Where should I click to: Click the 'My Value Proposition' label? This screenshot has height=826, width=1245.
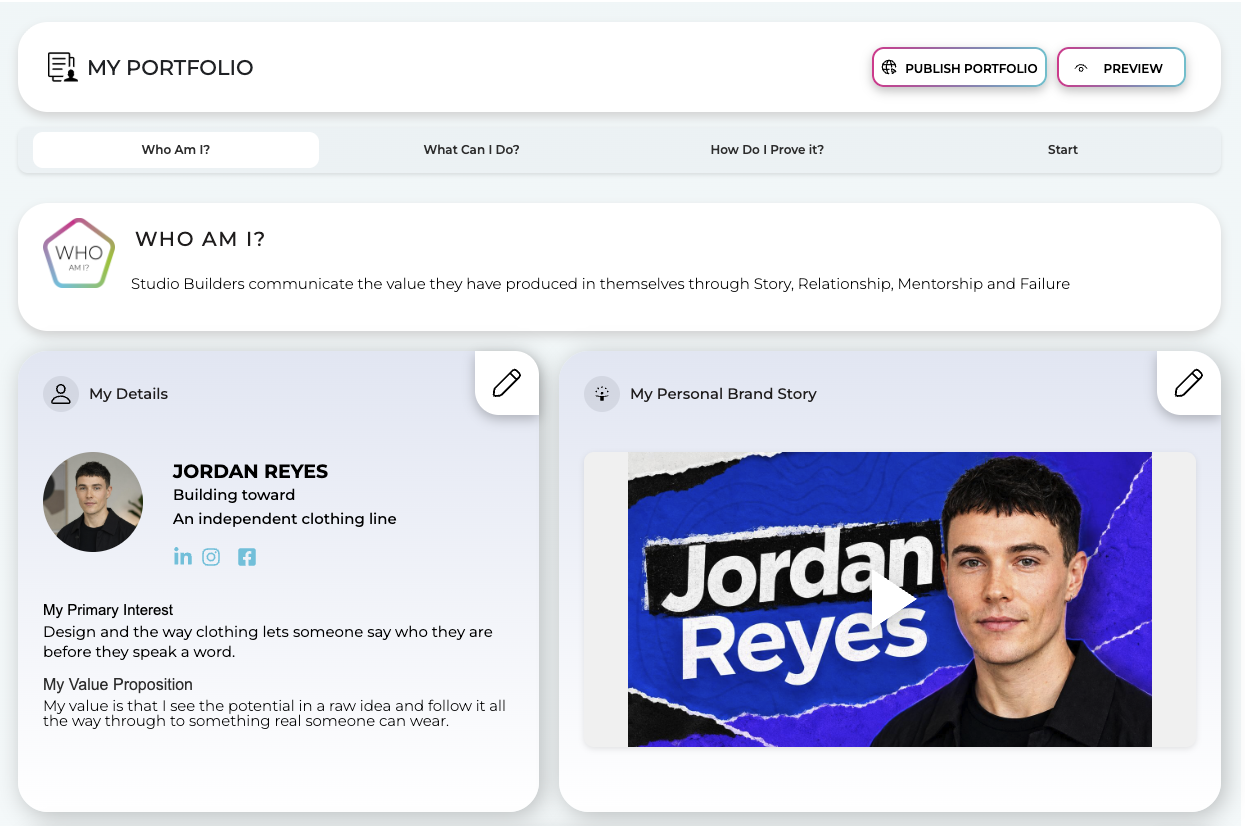[x=118, y=685]
